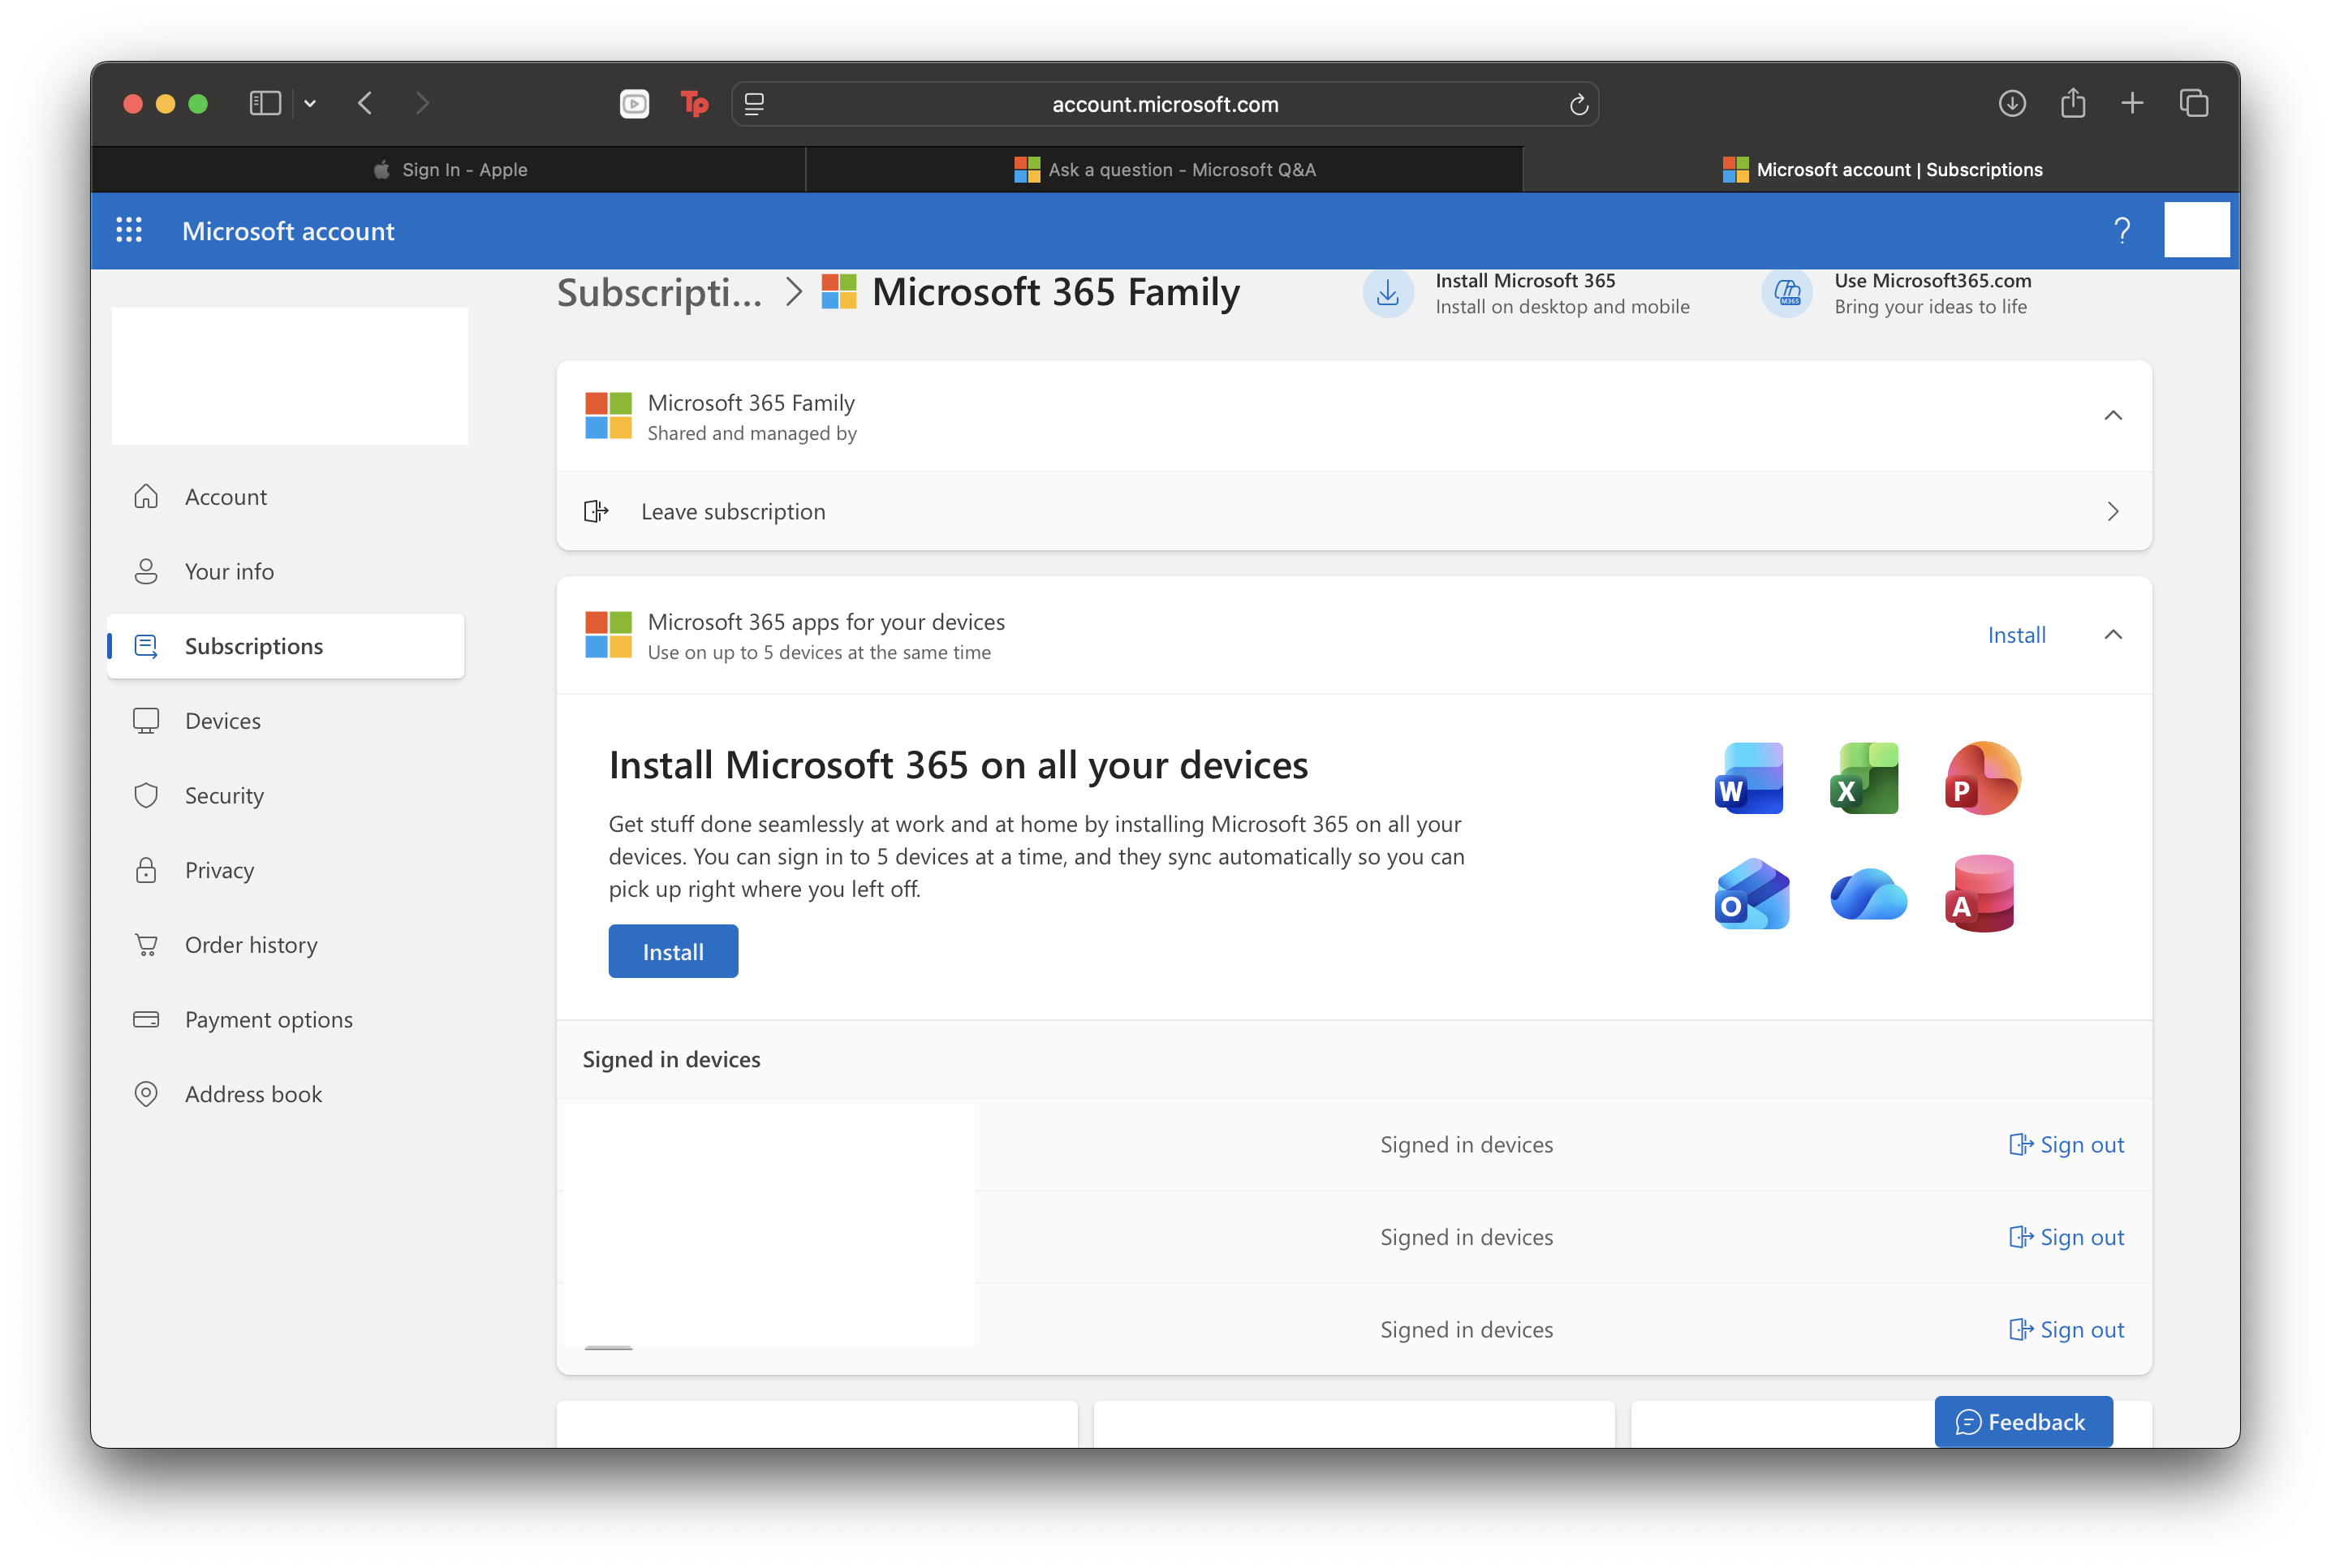Open Safari sidebar dropdown arrow
2331x1568 pixels.
point(310,104)
